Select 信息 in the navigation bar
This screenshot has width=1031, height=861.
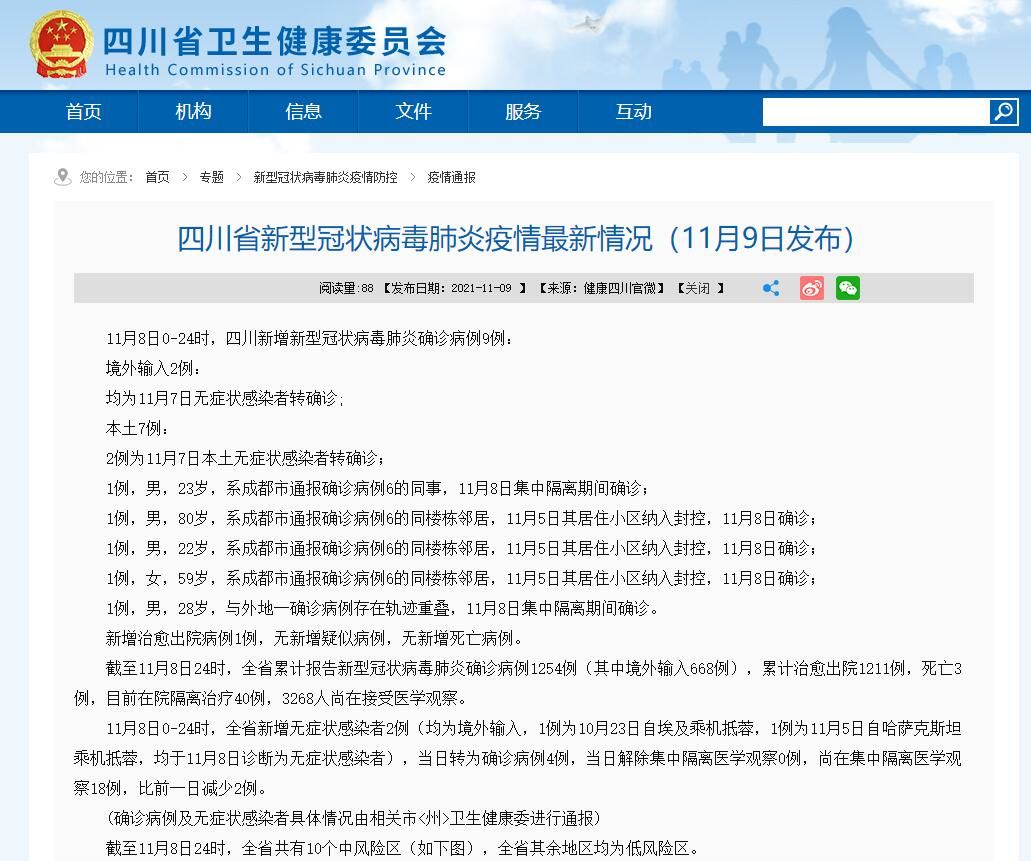[x=303, y=112]
